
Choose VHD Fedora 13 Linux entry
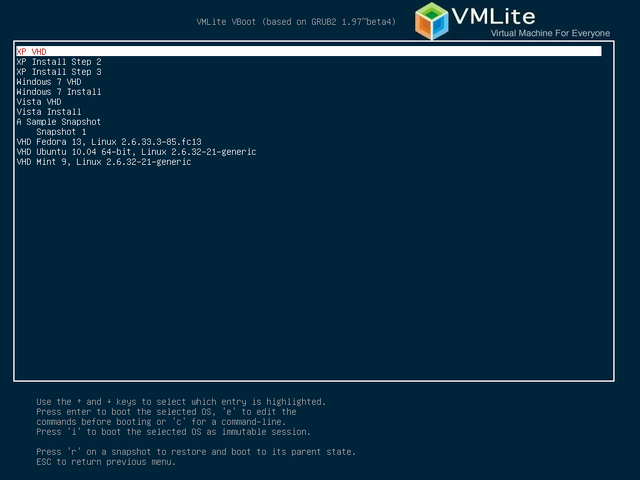tap(109, 142)
